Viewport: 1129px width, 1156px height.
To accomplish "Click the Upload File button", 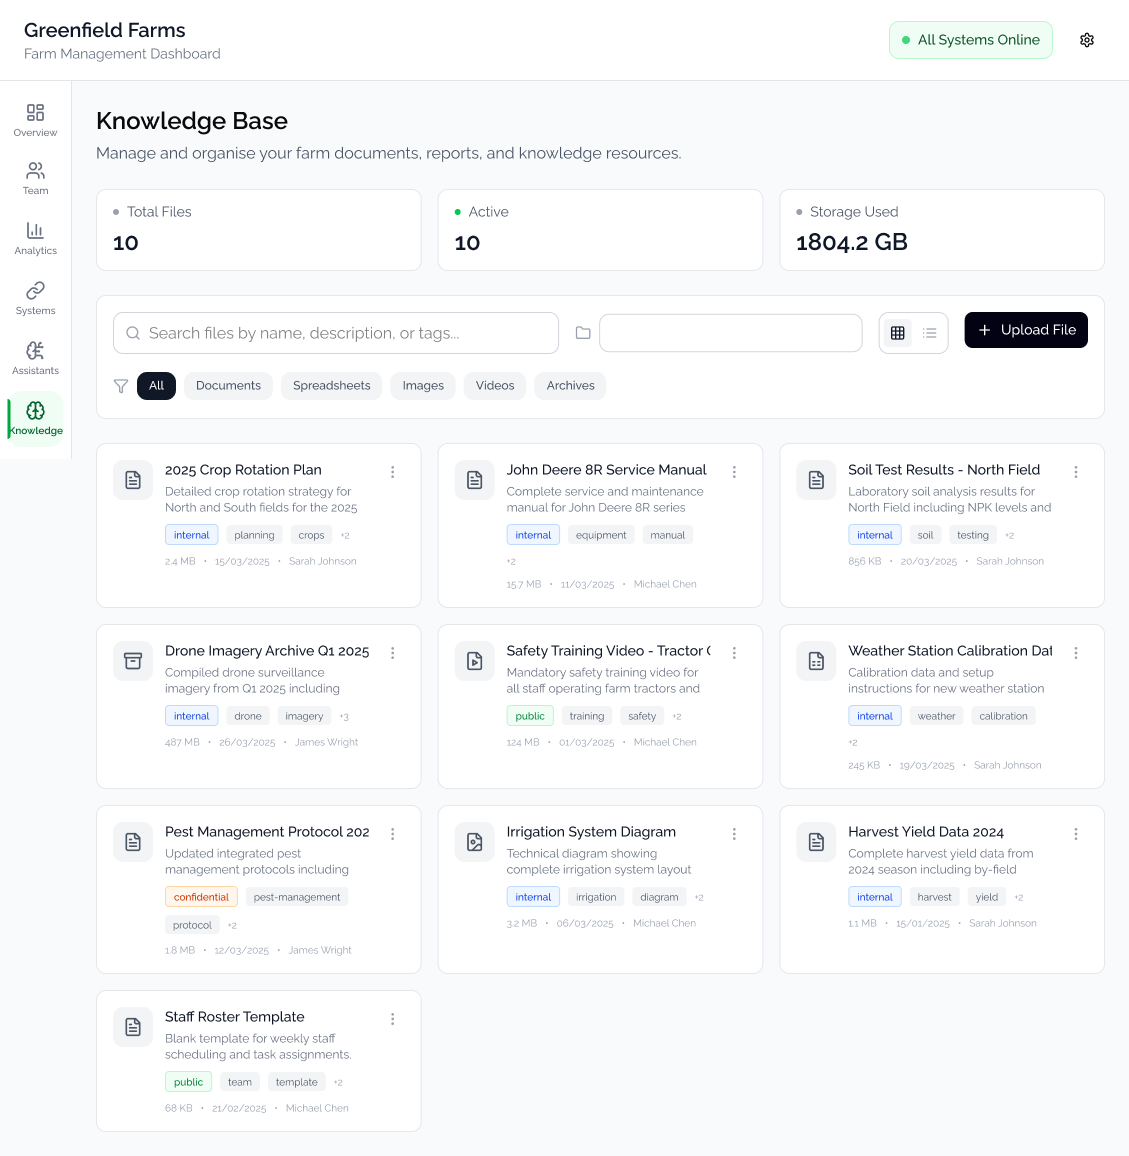I will [1026, 330].
